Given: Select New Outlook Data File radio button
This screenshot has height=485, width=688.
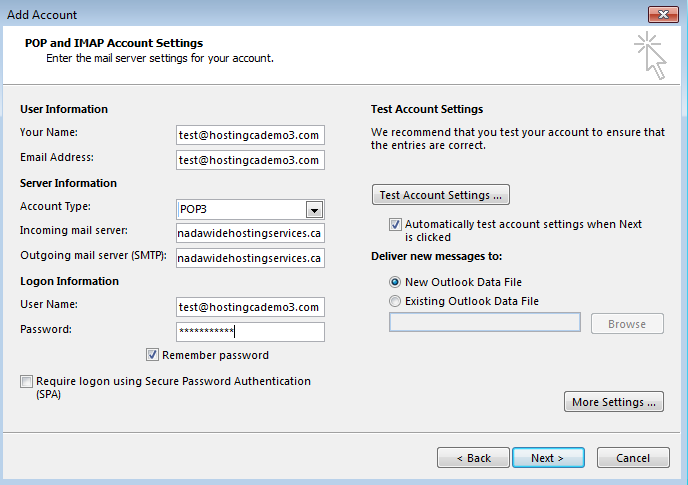Looking at the screenshot, I should coord(395,282).
